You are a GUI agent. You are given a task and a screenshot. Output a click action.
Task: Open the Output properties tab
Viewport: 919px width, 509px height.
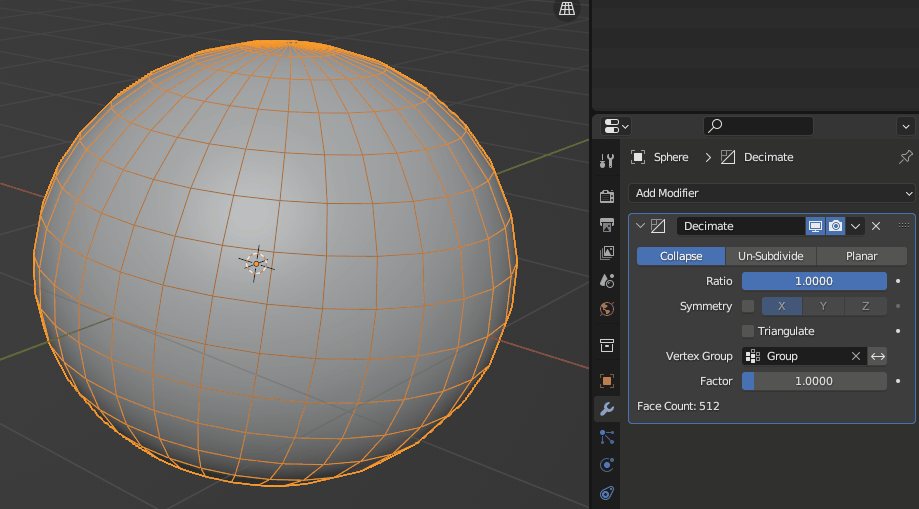coord(606,224)
